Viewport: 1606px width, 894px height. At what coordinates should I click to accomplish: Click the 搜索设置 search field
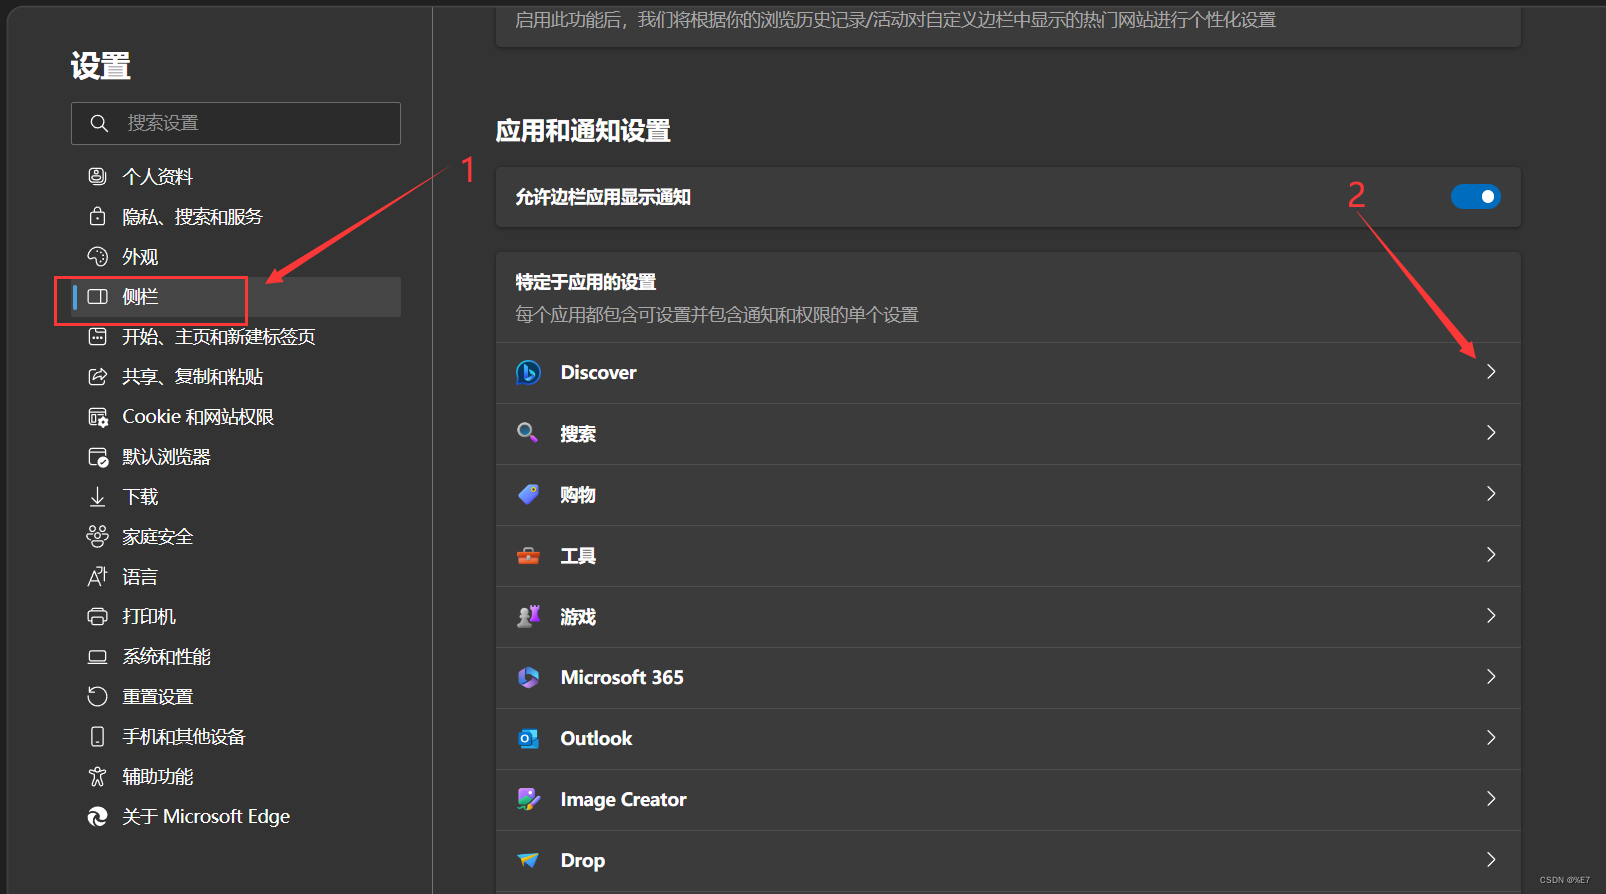pos(236,123)
